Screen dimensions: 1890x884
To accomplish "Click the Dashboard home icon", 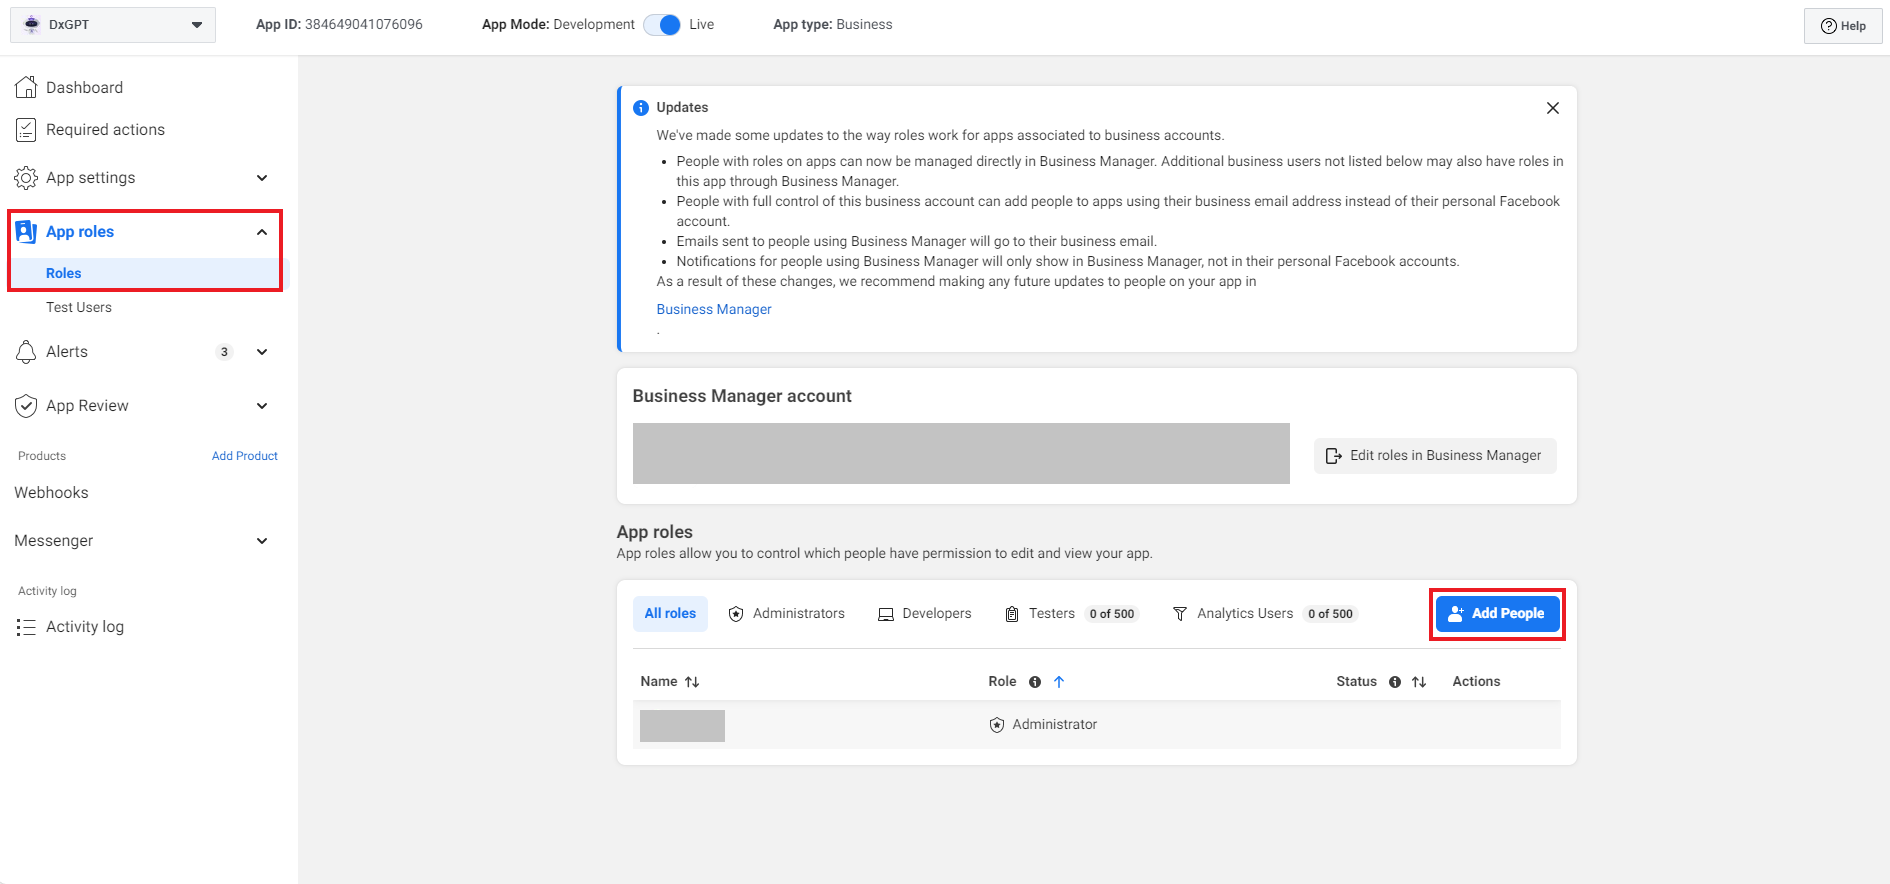I will tap(26, 88).
